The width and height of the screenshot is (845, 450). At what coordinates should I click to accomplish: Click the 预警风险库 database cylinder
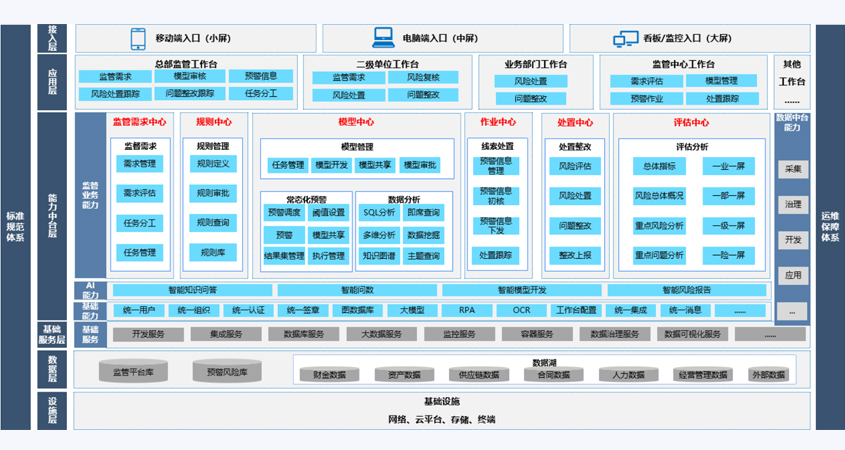[x=227, y=371]
